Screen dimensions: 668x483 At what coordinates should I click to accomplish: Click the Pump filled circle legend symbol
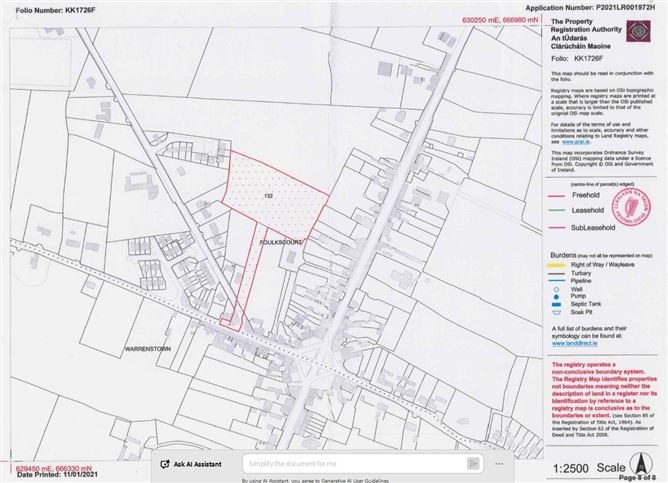(x=556, y=296)
